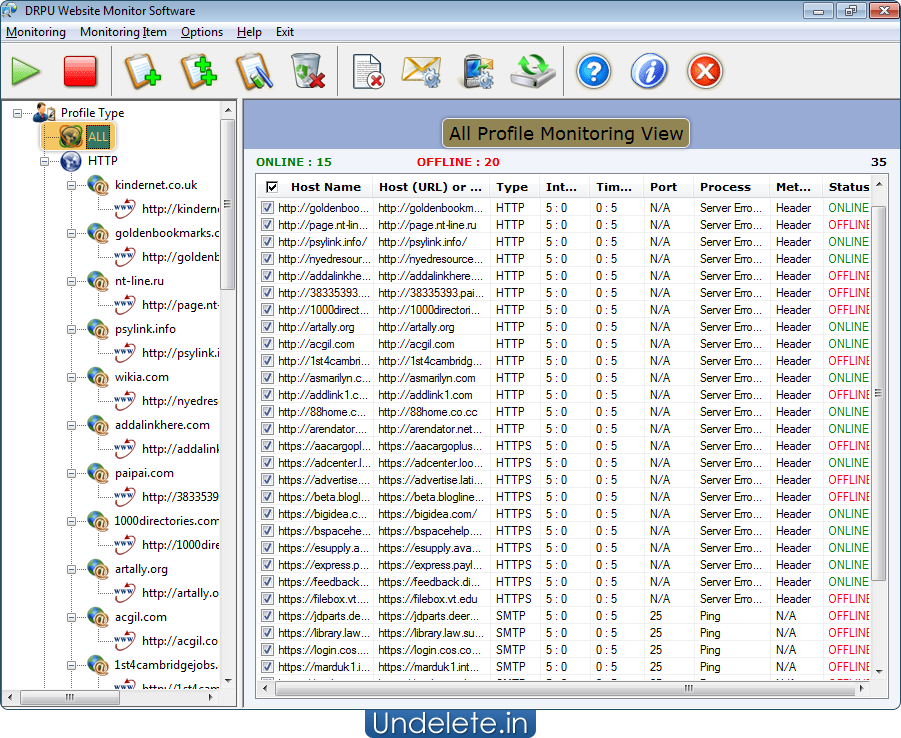Uncheck the https://marduk1.i... row checkbox
This screenshot has height=738, width=901.
[267, 667]
